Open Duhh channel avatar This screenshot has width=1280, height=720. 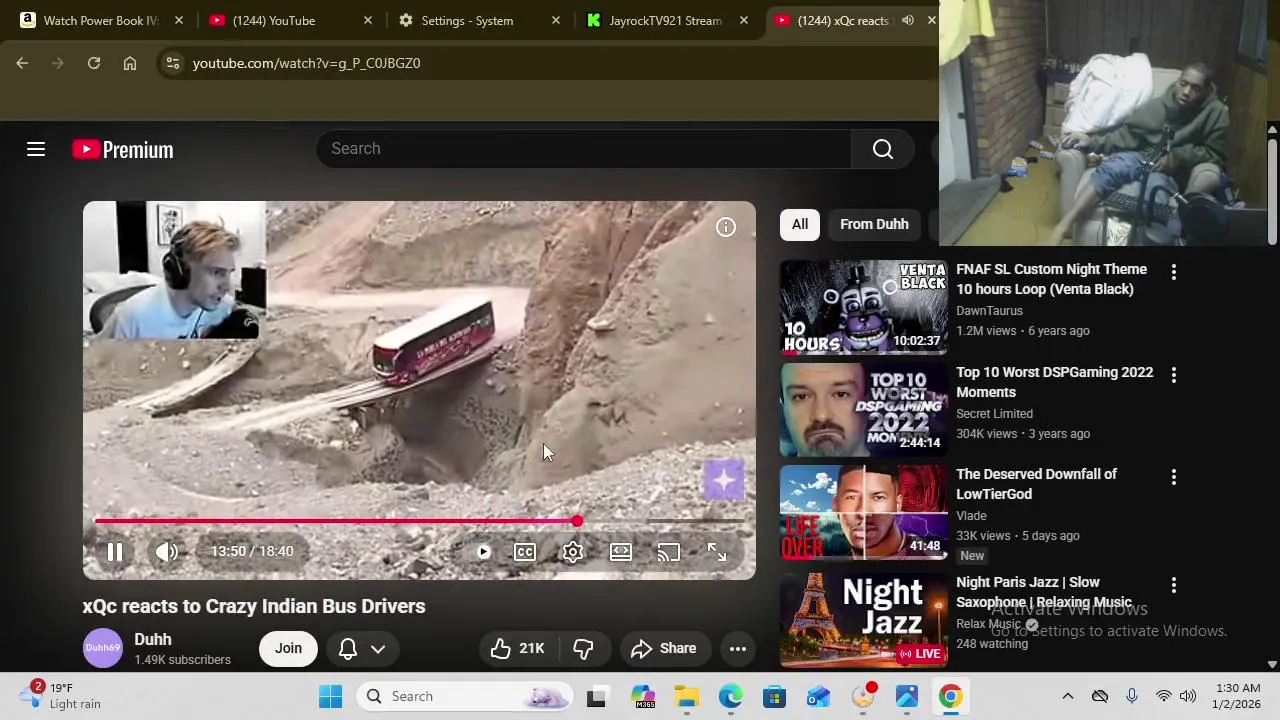[x=102, y=648]
